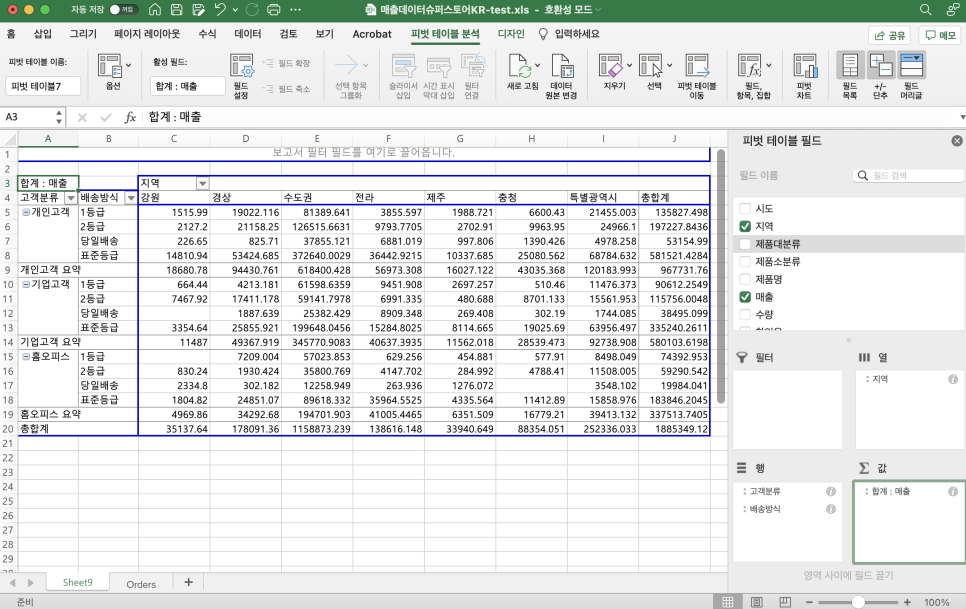The height and width of the screenshot is (609, 966).
Task: Open the 고객분류 filter dropdown
Action: coord(71,198)
